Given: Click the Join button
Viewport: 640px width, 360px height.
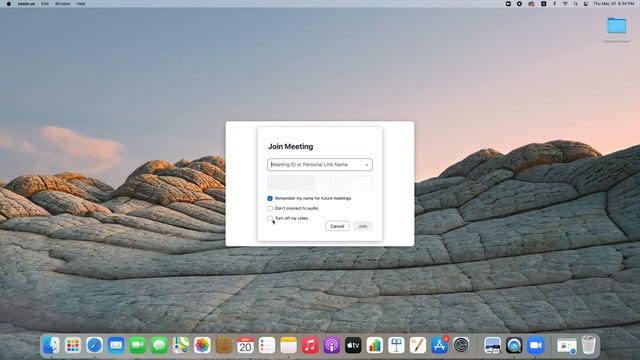Looking at the screenshot, I should click(362, 226).
